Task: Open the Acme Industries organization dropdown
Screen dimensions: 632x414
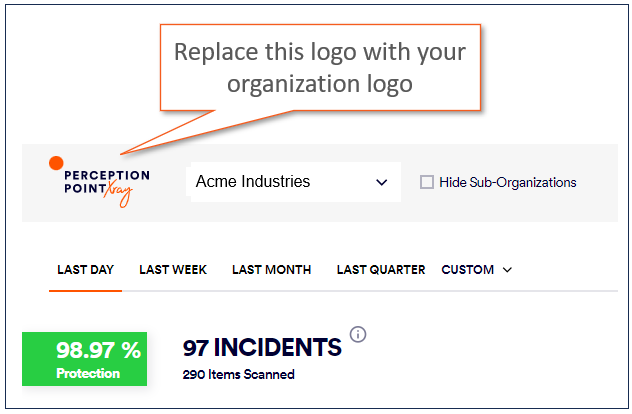Action: click(x=290, y=182)
